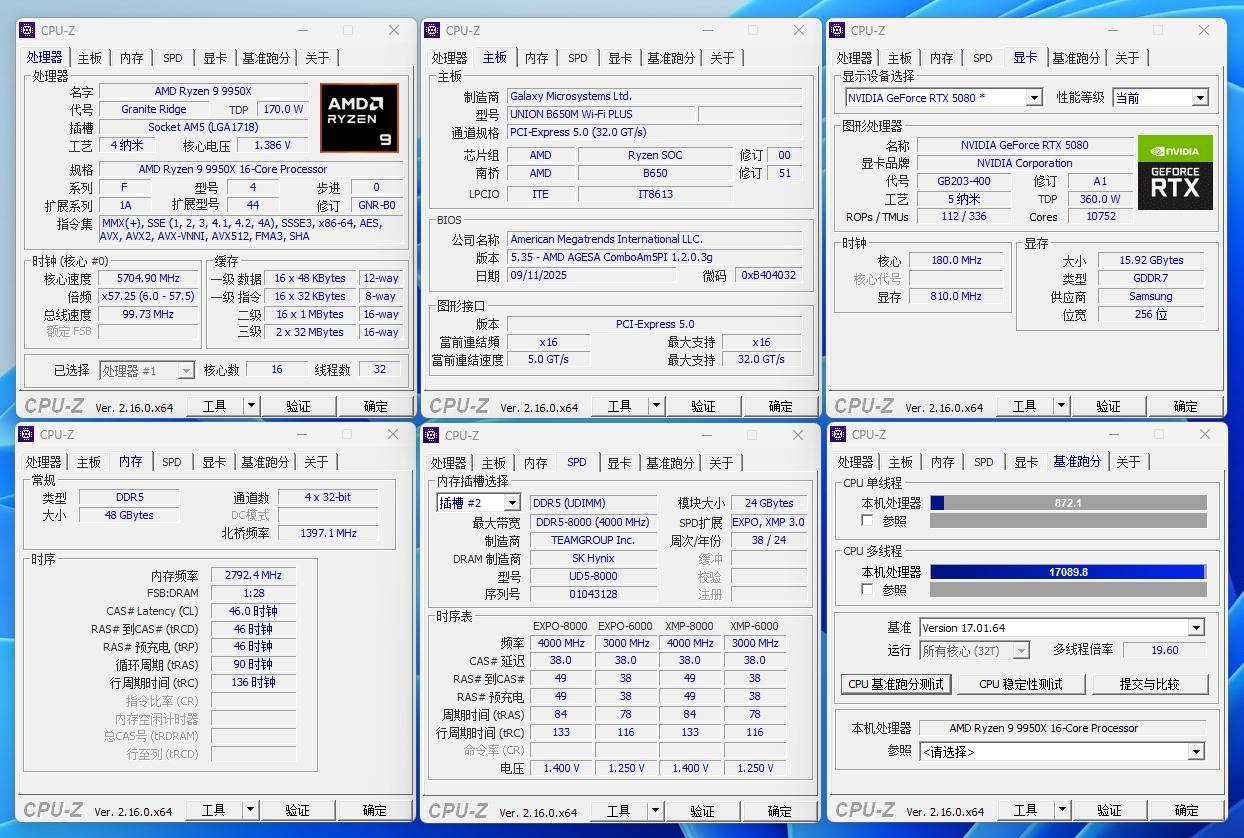Click the multi-thread 17089.8 score bar
Viewport: 1244px width, 838px height.
click(1067, 572)
